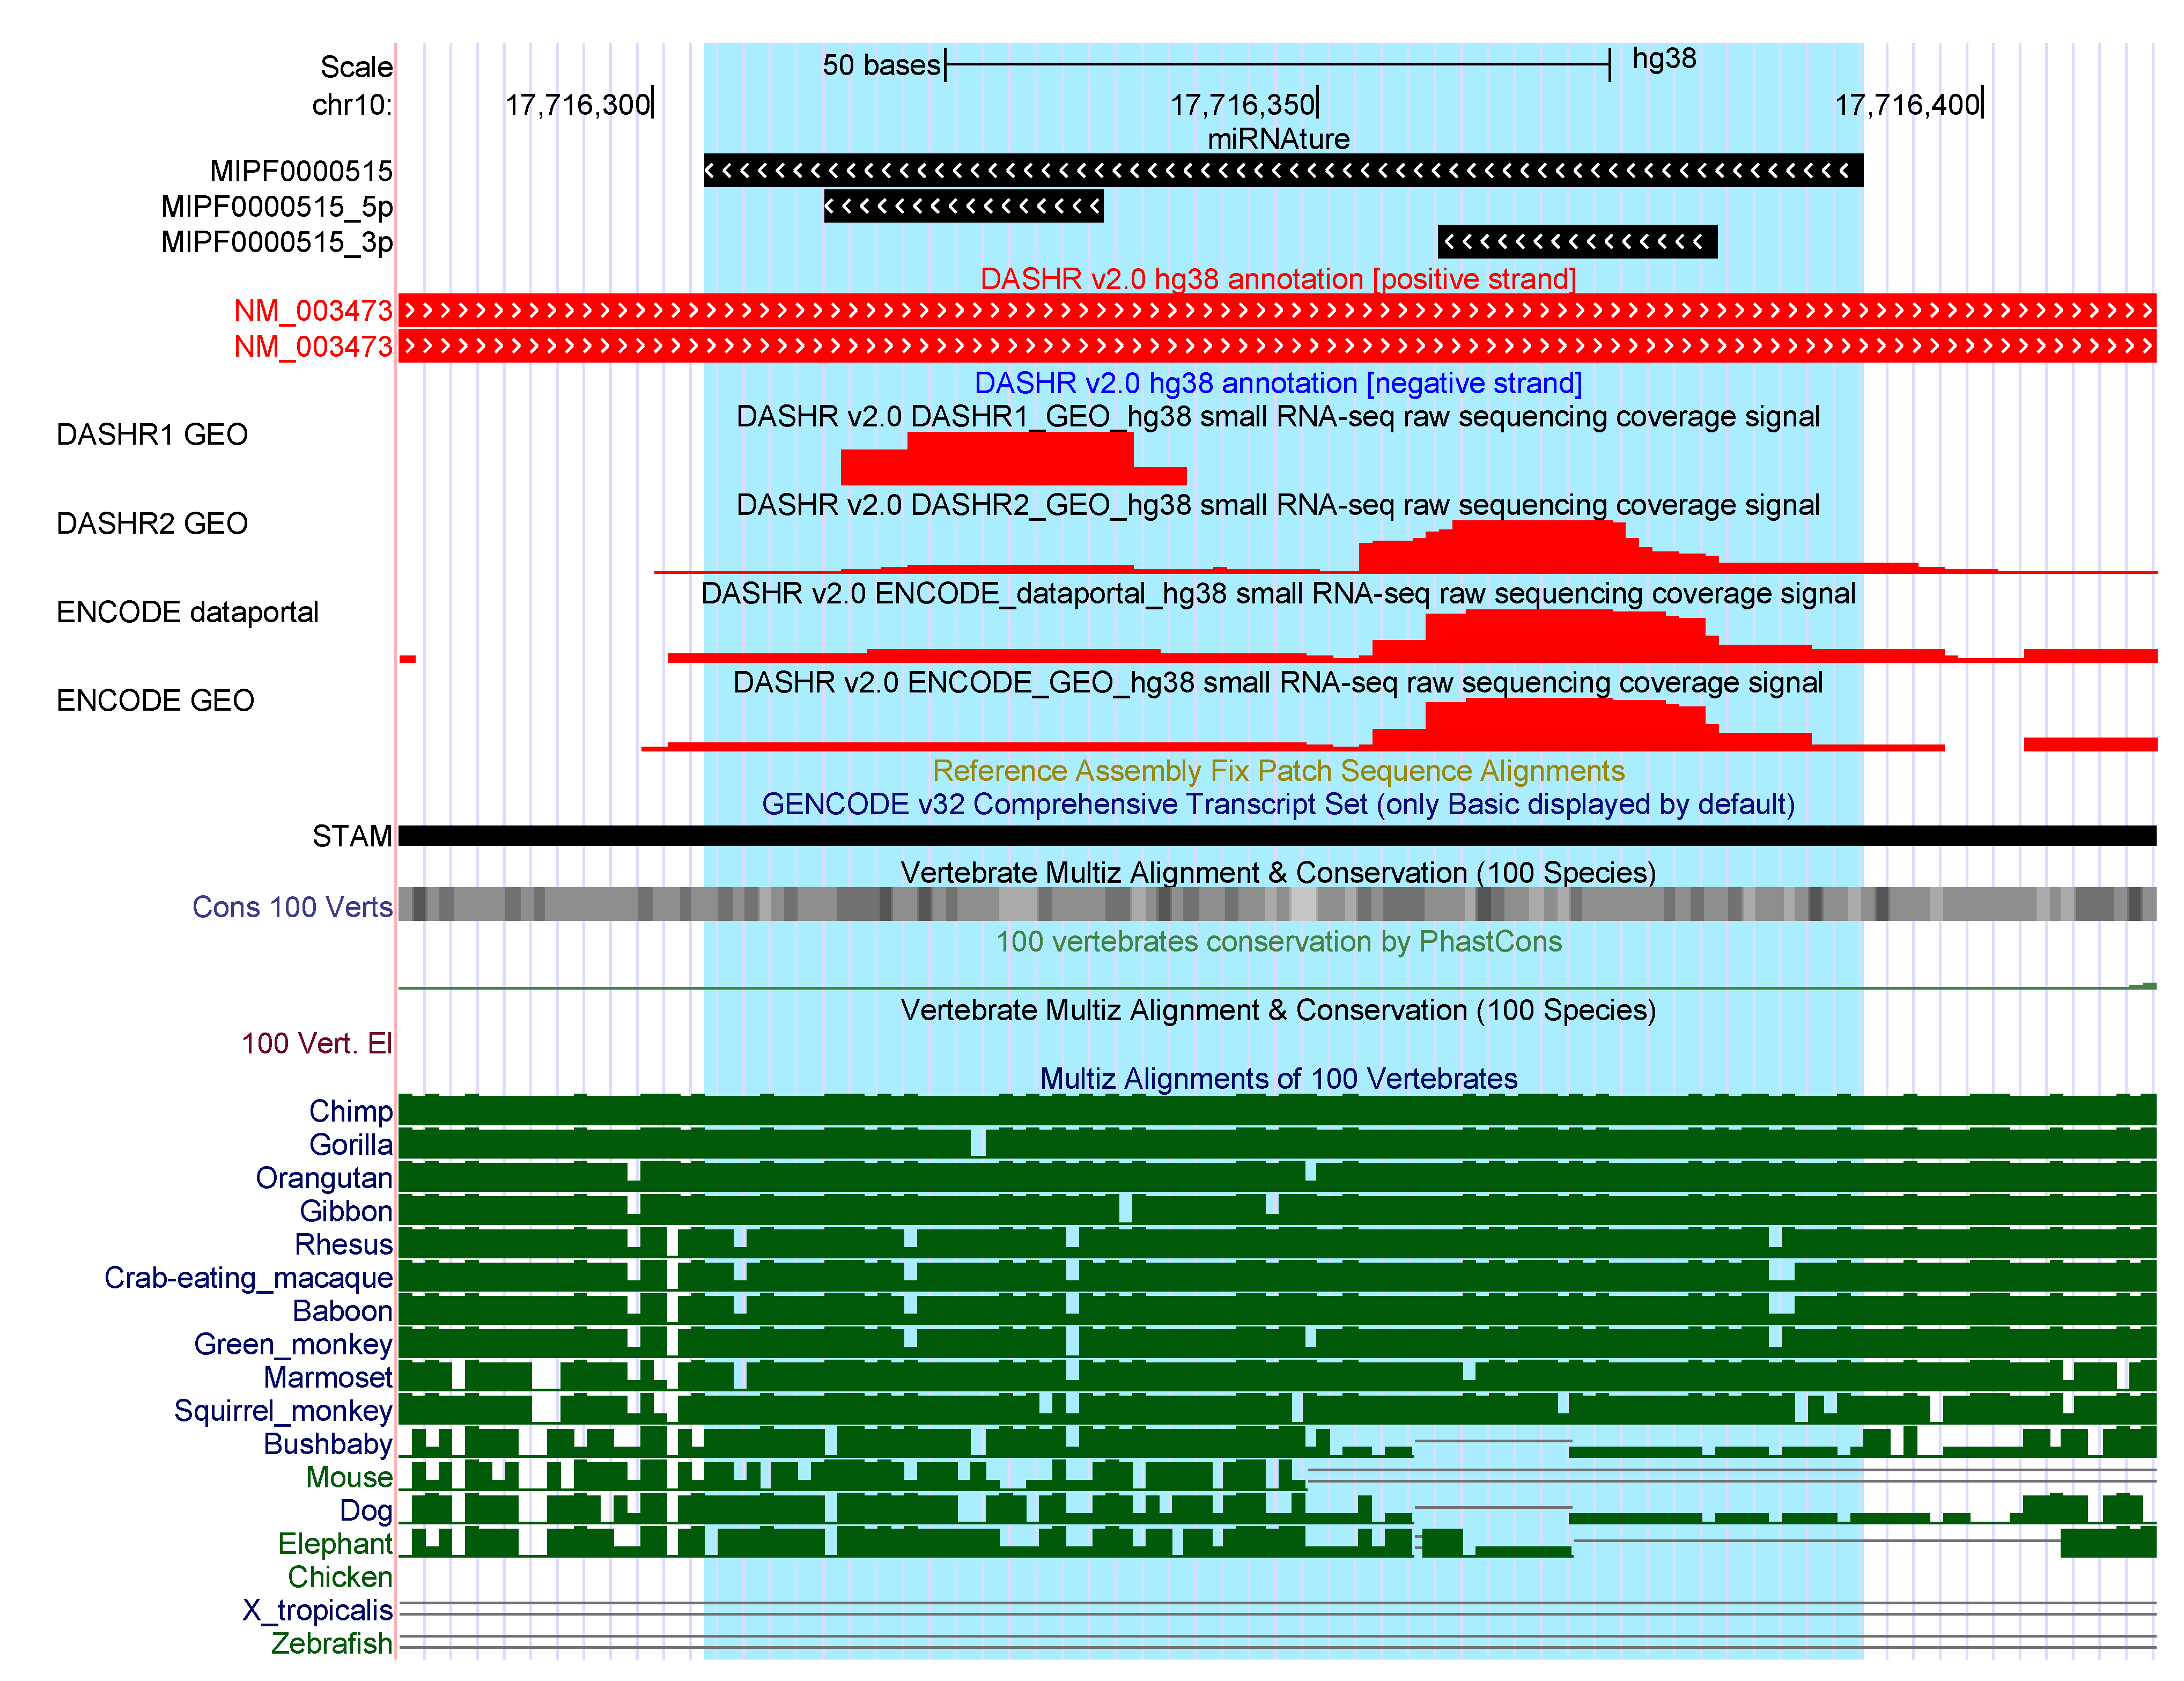Click the Chimp species alignment label
The width and height of the screenshot is (2184, 1681).
coord(350,1111)
